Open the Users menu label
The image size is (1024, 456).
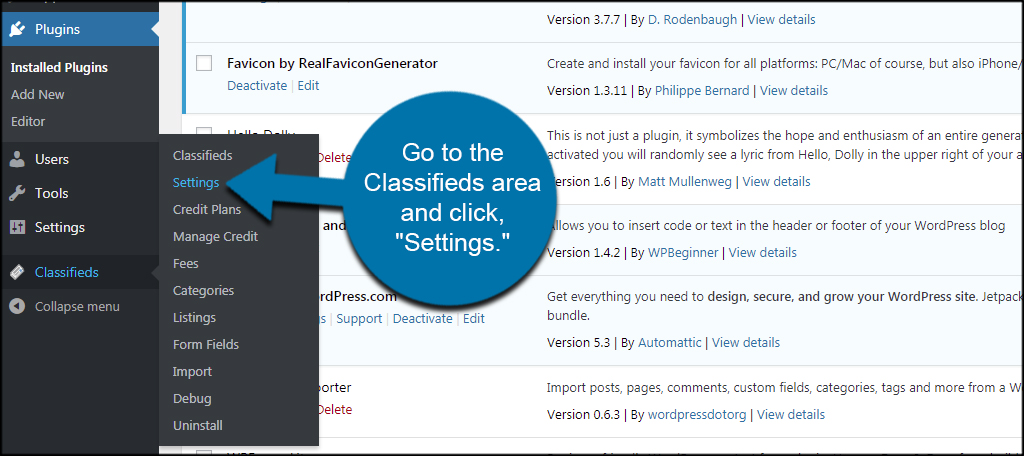[x=52, y=159]
